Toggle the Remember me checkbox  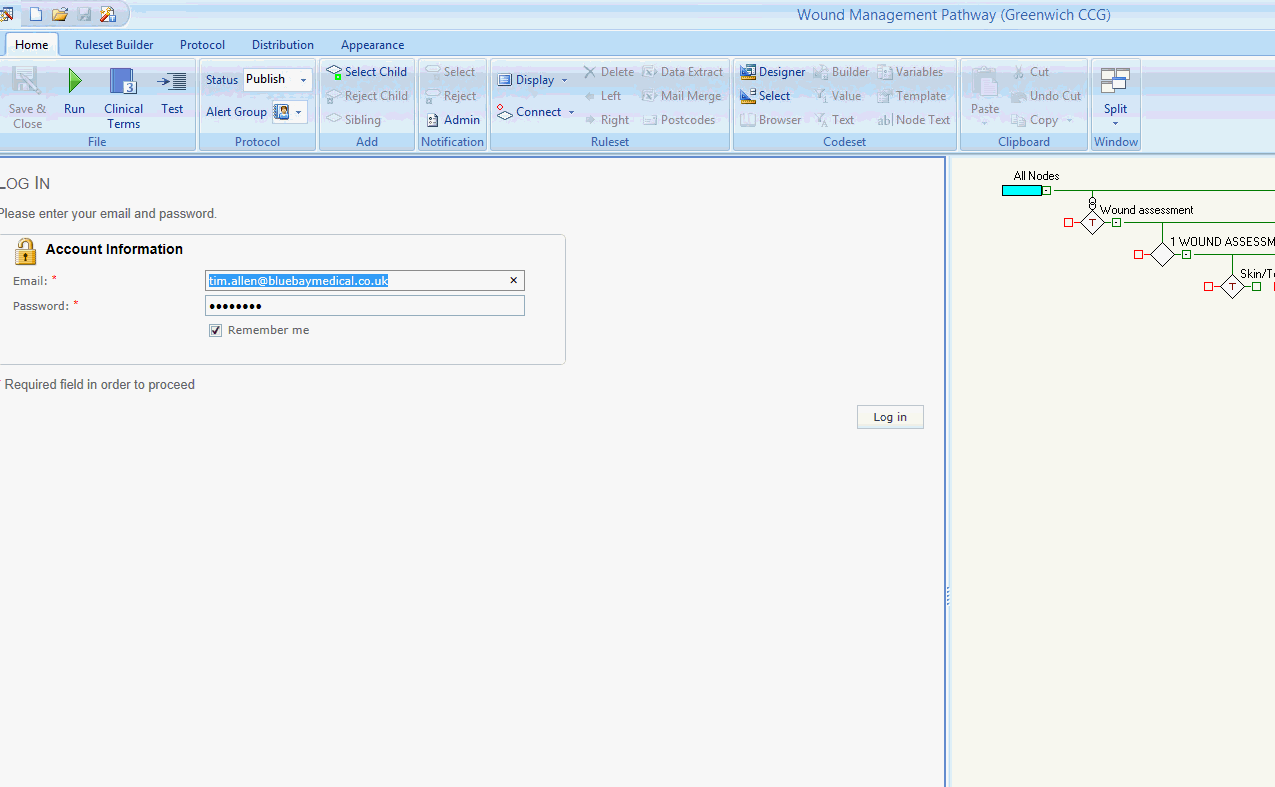[x=215, y=330]
